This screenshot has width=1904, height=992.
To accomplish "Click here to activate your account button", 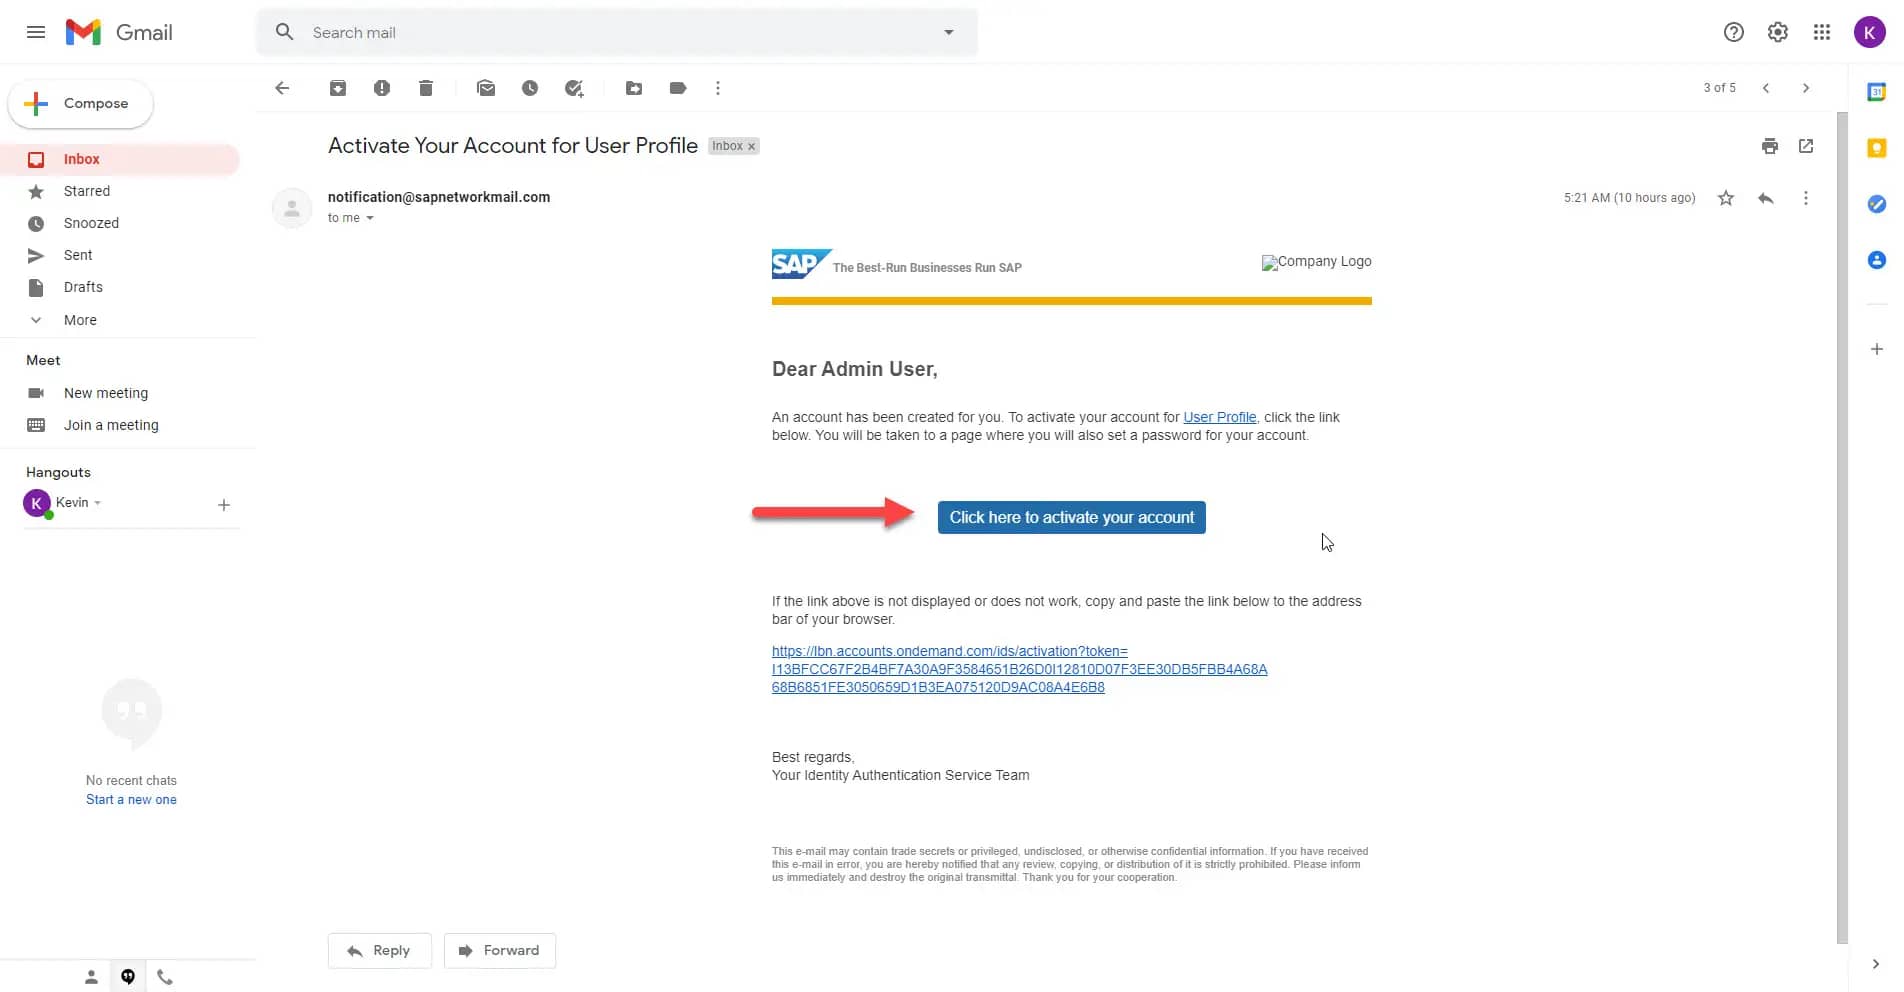I will pyautogui.click(x=1072, y=517).
